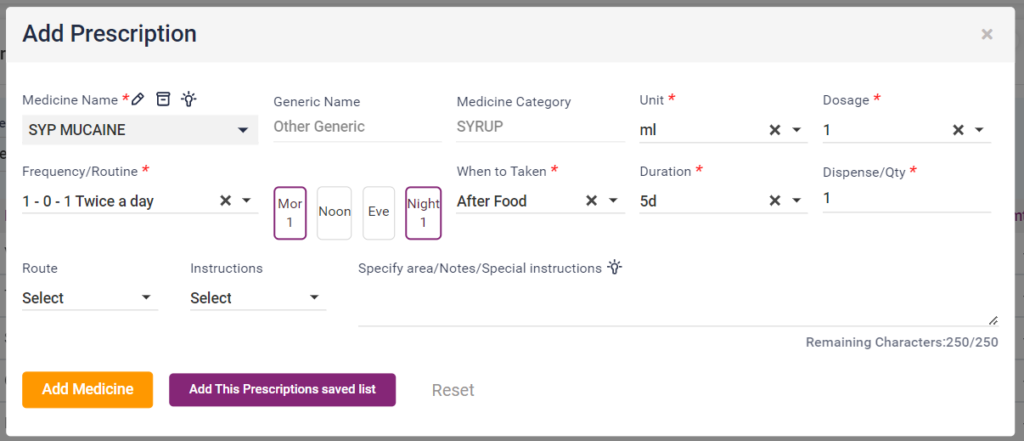Screen dimensions: 1024x441
Task: Click the pencil edit icon beside Medicine Name
Action: click(138, 99)
